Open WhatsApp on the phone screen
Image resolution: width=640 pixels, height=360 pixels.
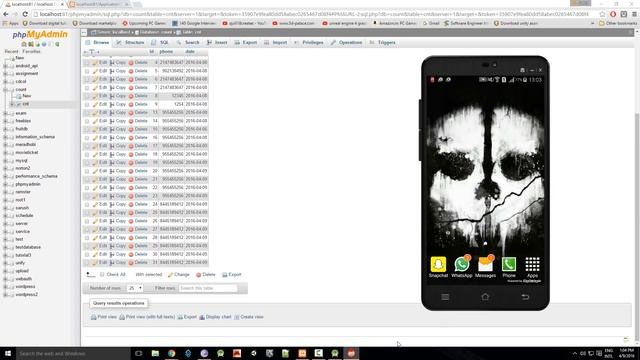(462, 264)
